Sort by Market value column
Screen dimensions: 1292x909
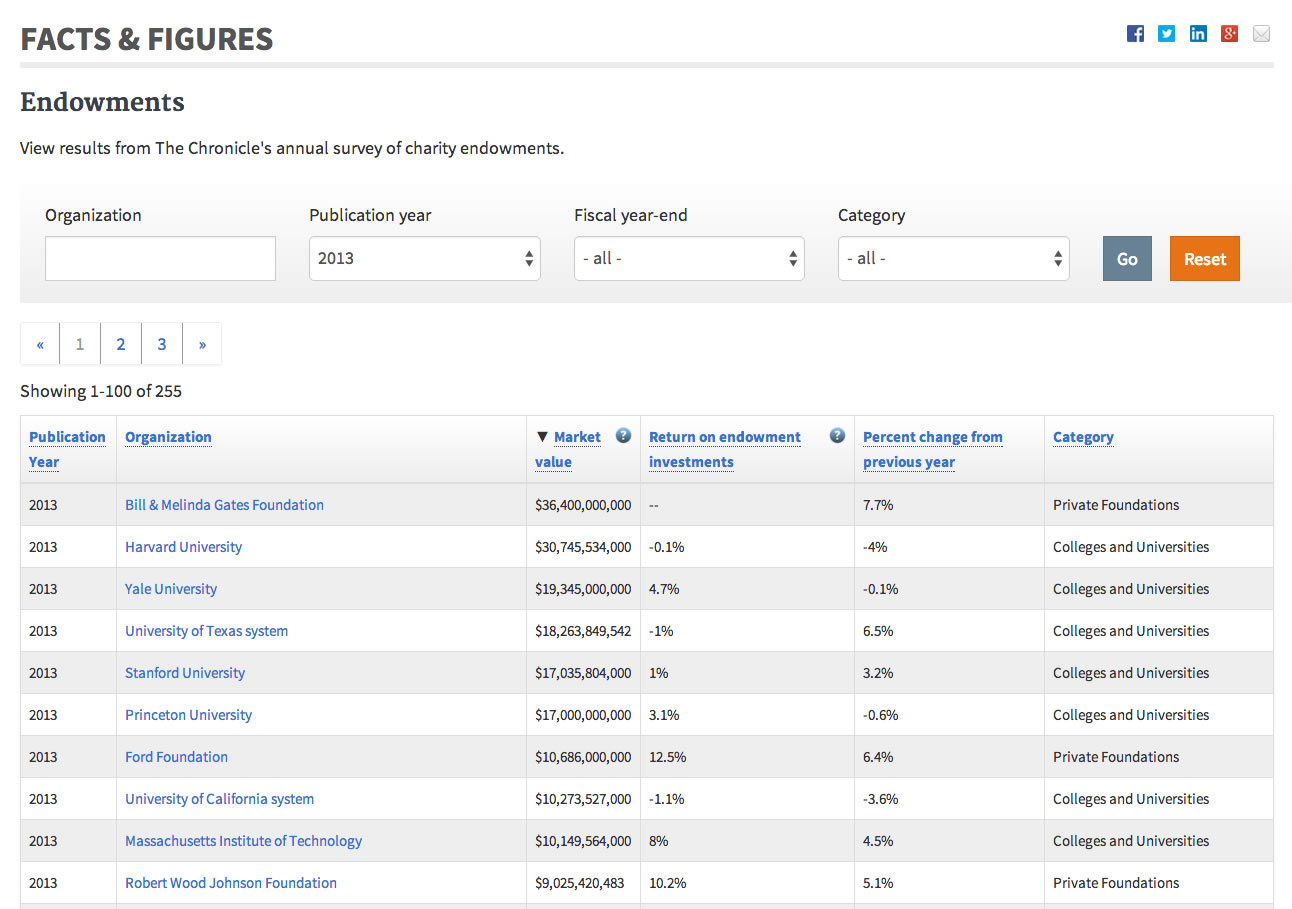(x=568, y=449)
